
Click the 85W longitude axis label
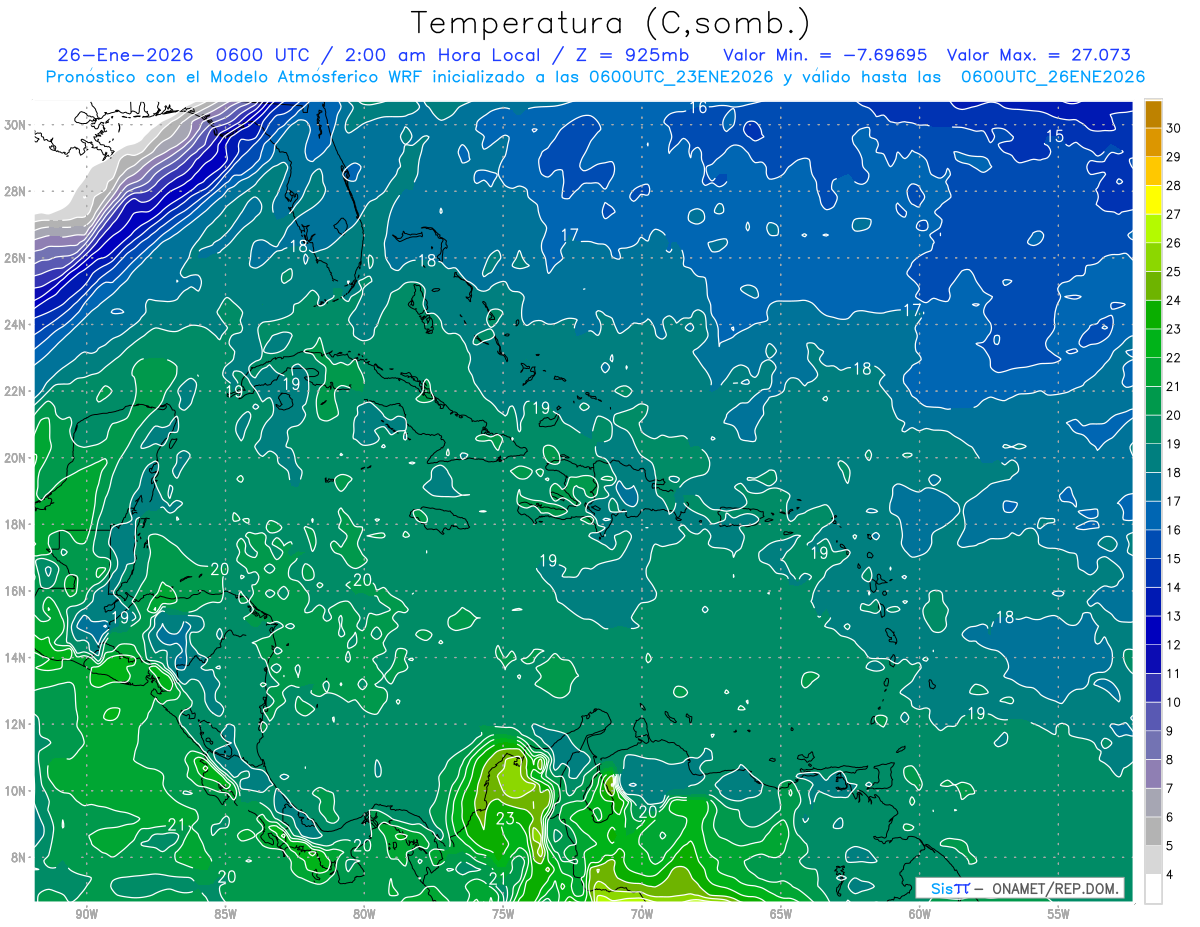(225, 915)
